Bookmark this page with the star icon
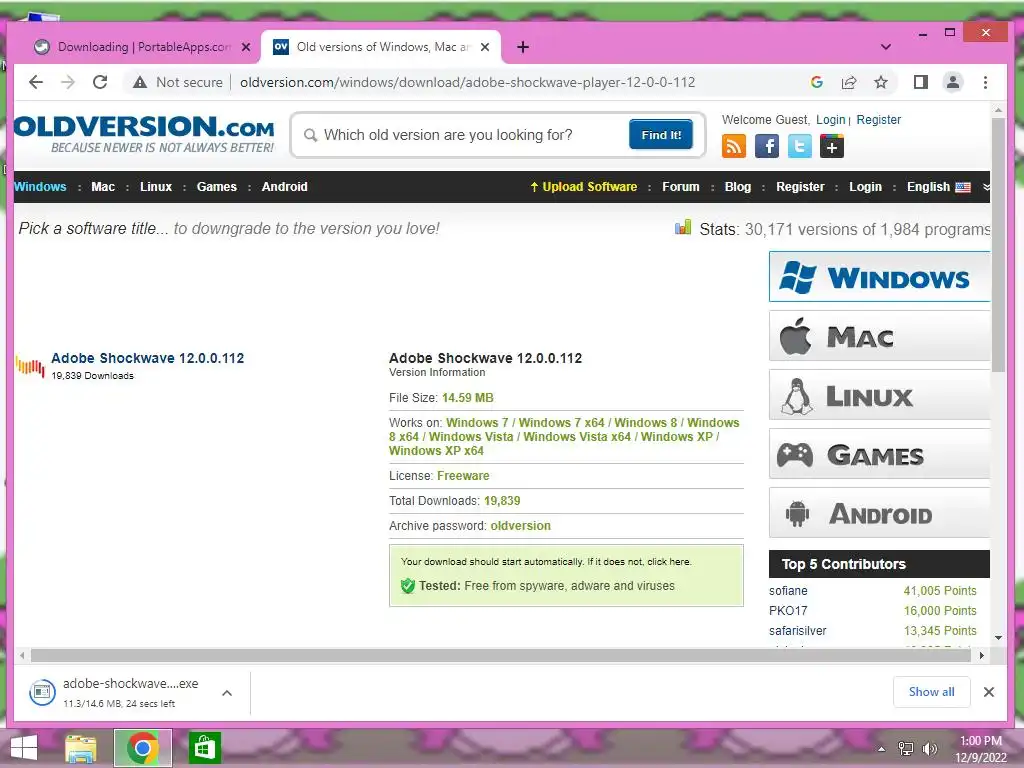Viewport: 1024px width, 768px height. [881, 82]
